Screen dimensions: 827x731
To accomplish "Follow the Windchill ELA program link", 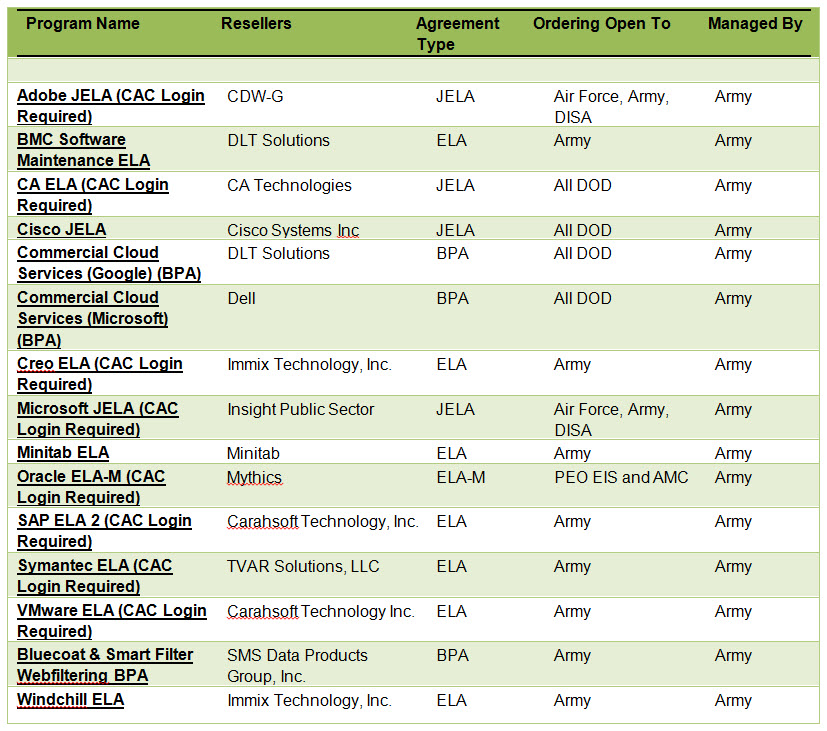I will click(x=71, y=700).
